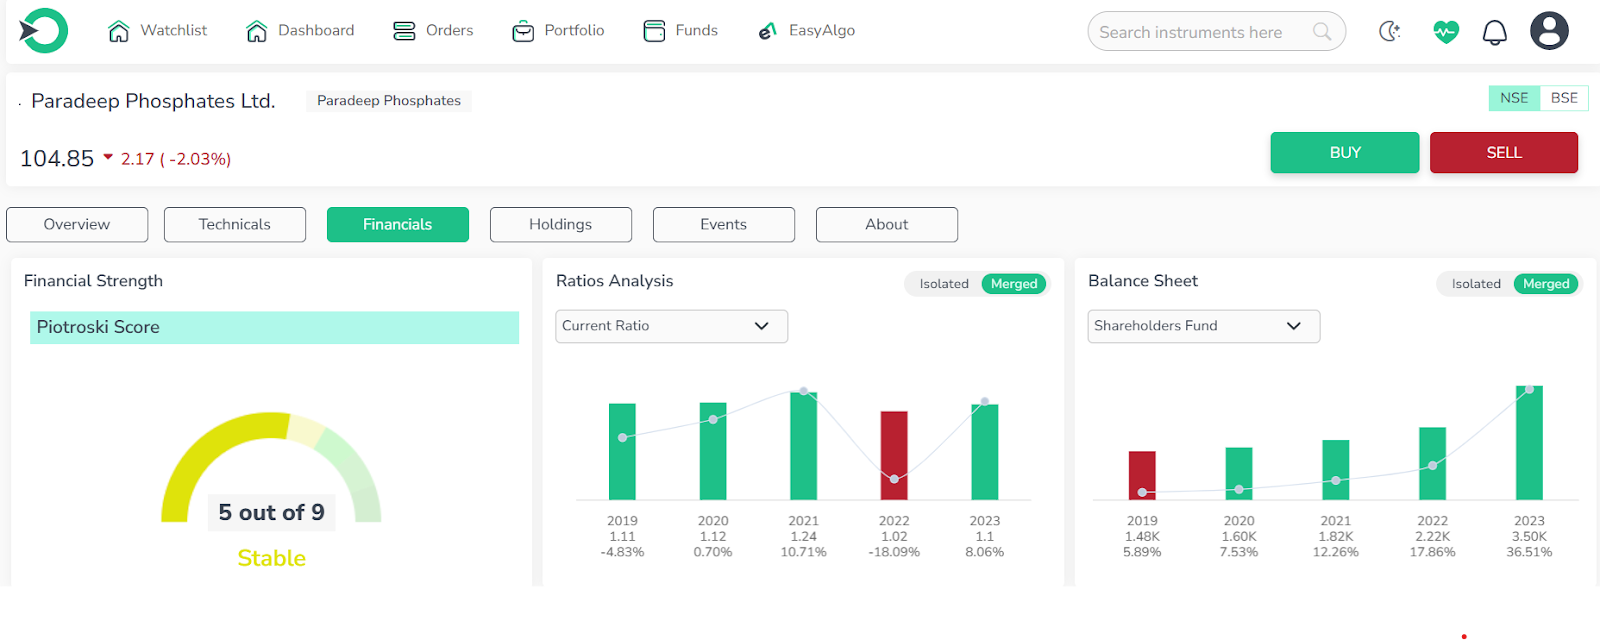Click the 36.51% growth value
Image resolution: width=1600 pixels, height=640 pixels.
(x=1530, y=552)
